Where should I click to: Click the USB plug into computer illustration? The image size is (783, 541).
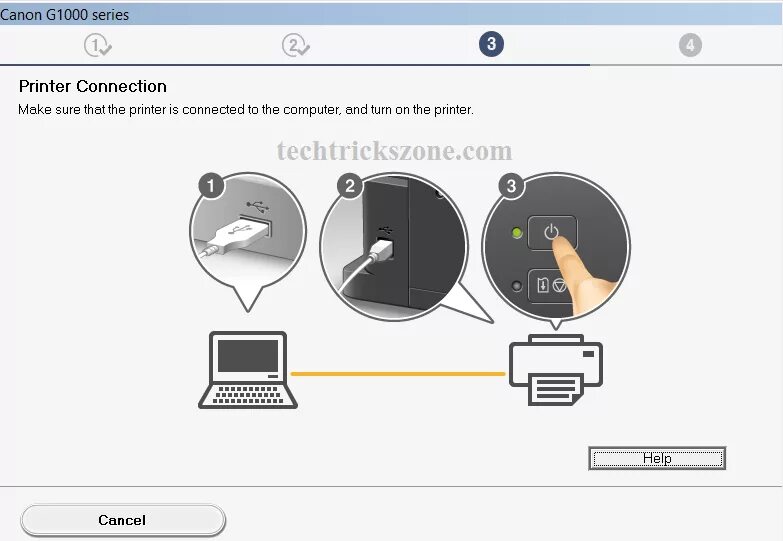coord(248,242)
